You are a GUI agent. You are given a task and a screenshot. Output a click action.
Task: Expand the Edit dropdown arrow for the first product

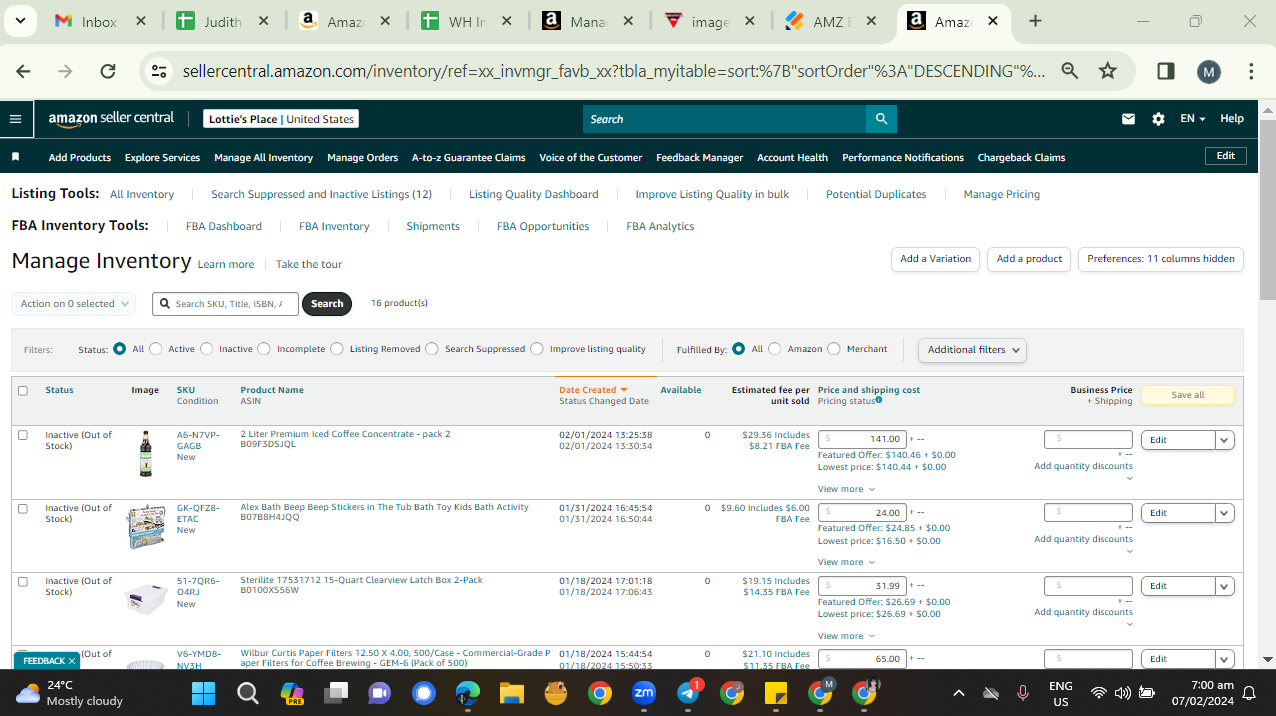[x=1225, y=440]
